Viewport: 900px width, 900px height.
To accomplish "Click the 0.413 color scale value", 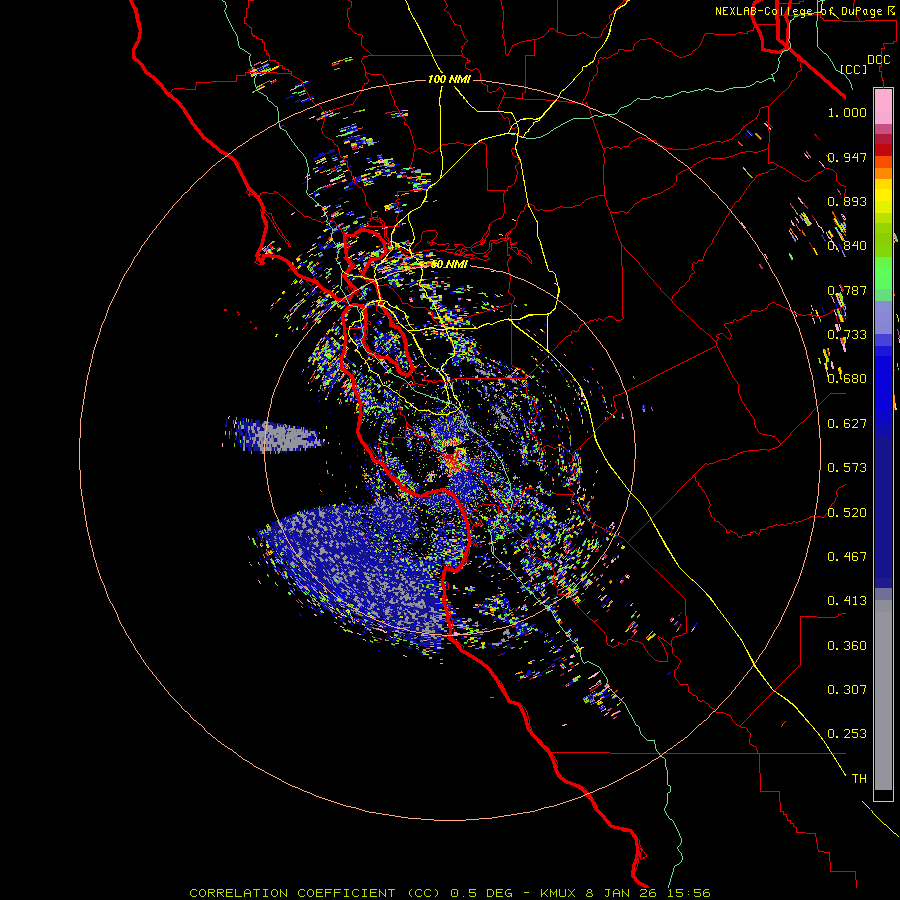I will click(847, 601).
